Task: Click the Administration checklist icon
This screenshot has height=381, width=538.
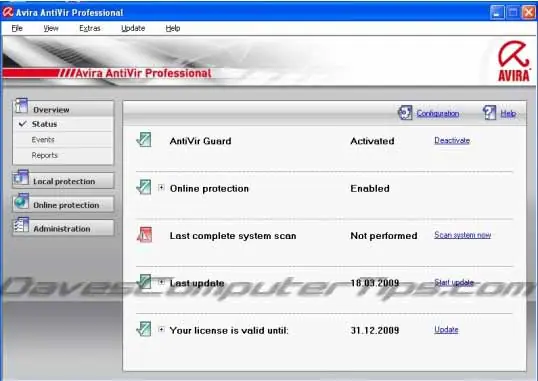Action: coord(21,225)
